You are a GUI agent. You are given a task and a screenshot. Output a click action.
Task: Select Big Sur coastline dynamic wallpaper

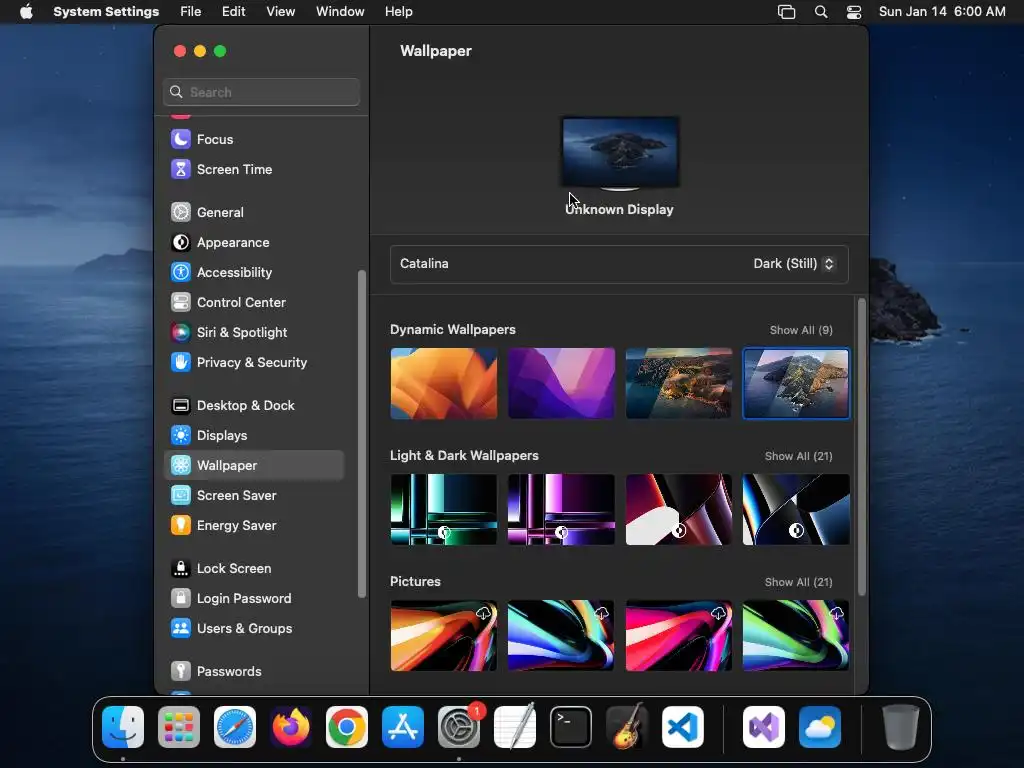(679, 383)
